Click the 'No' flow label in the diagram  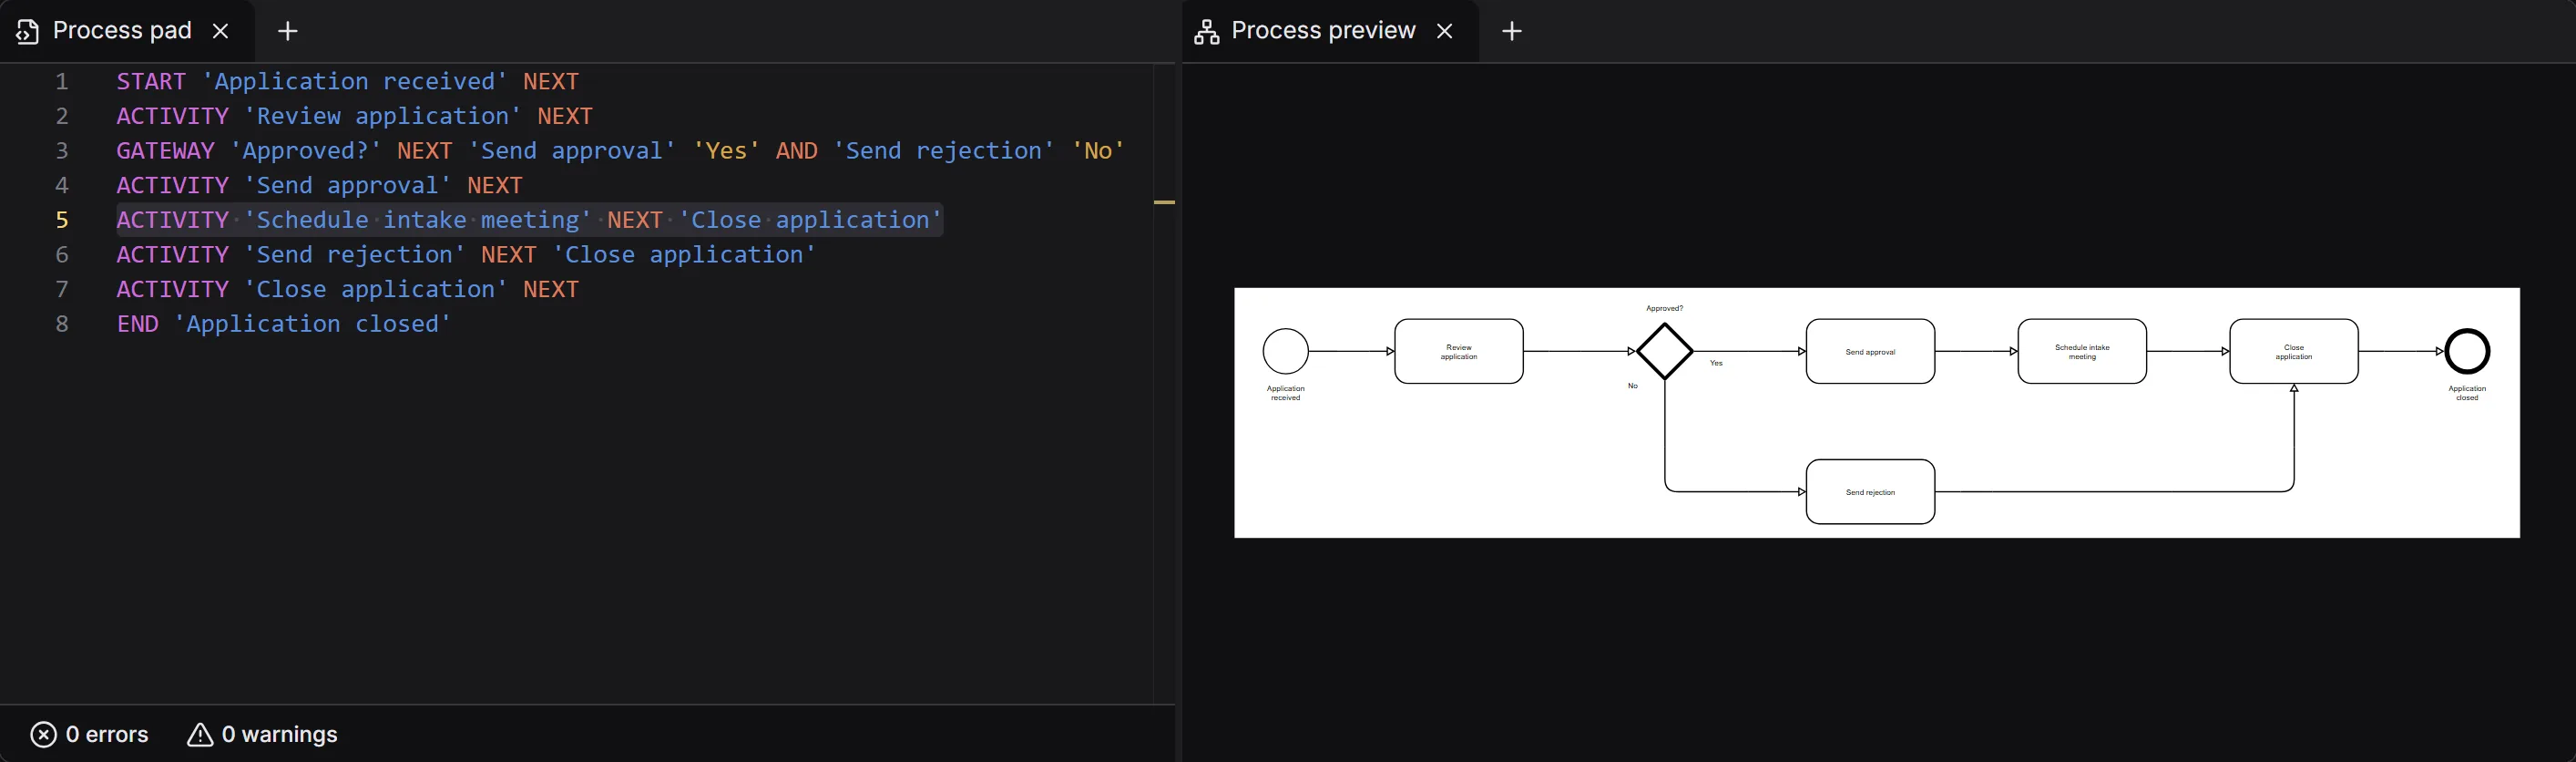[x=1633, y=386]
